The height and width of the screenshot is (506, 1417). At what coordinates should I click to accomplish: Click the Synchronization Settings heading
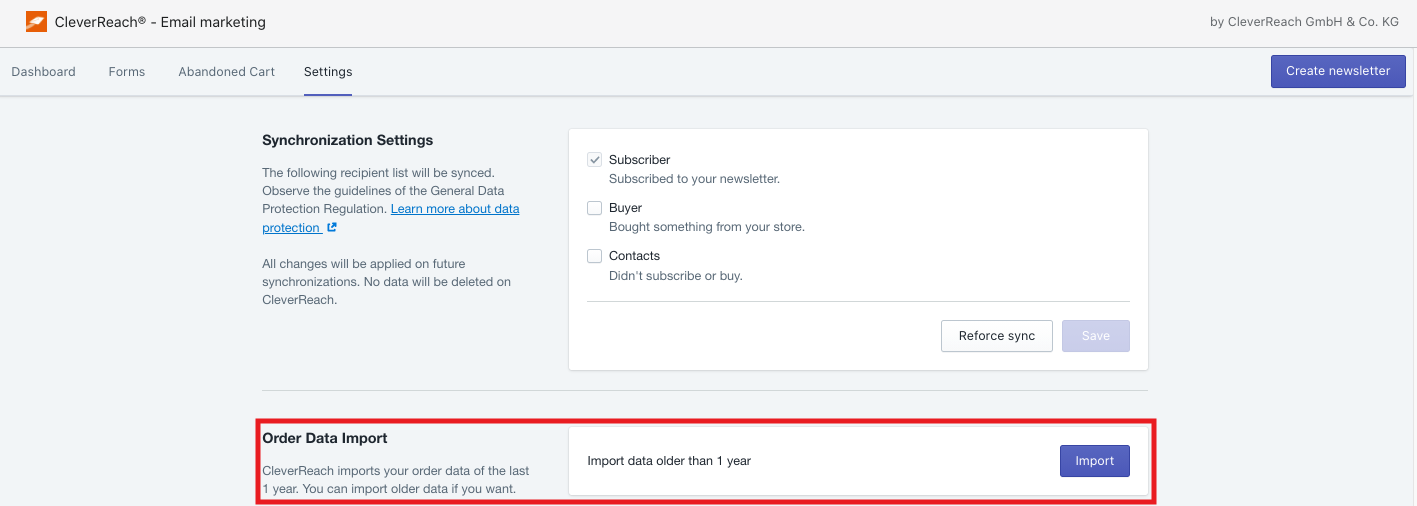coord(347,140)
